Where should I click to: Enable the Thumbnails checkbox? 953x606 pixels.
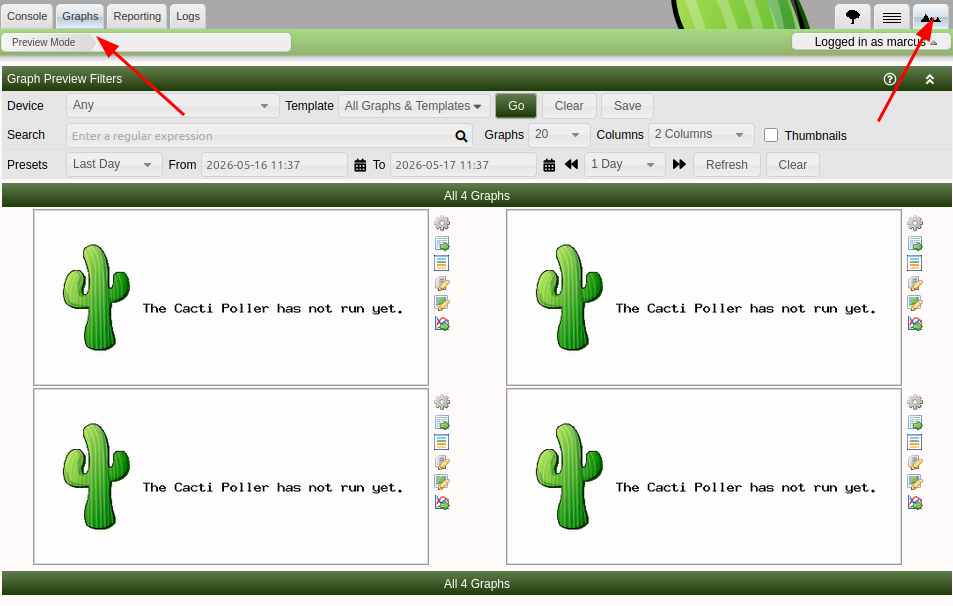coord(771,135)
